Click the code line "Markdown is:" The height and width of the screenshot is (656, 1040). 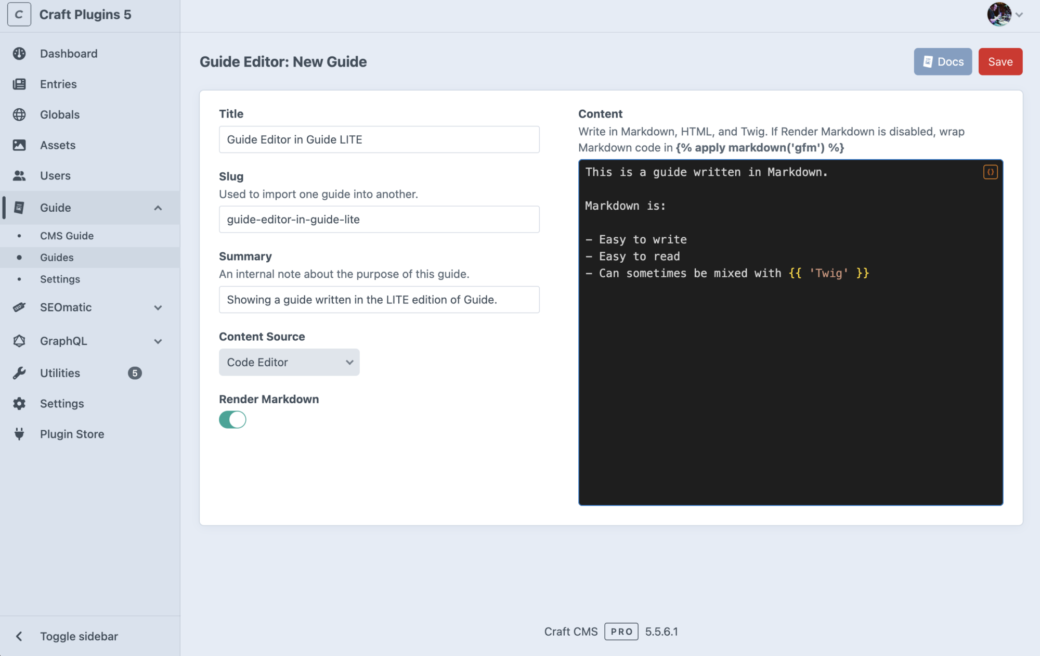pos(625,206)
